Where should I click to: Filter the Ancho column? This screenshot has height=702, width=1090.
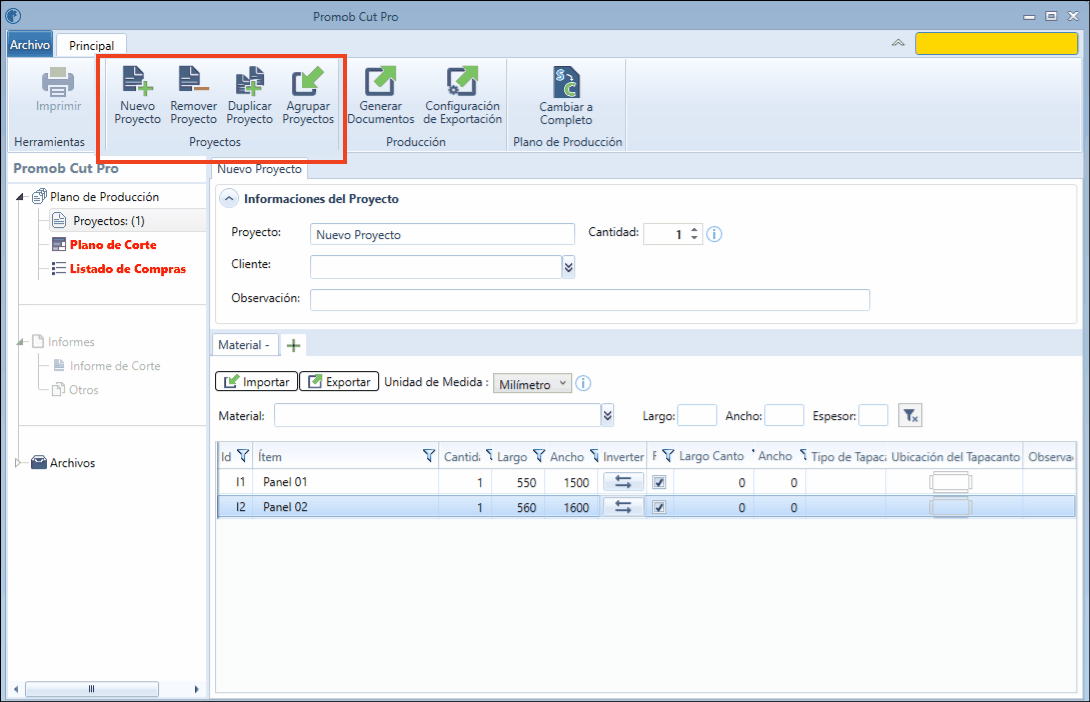tap(594, 456)
